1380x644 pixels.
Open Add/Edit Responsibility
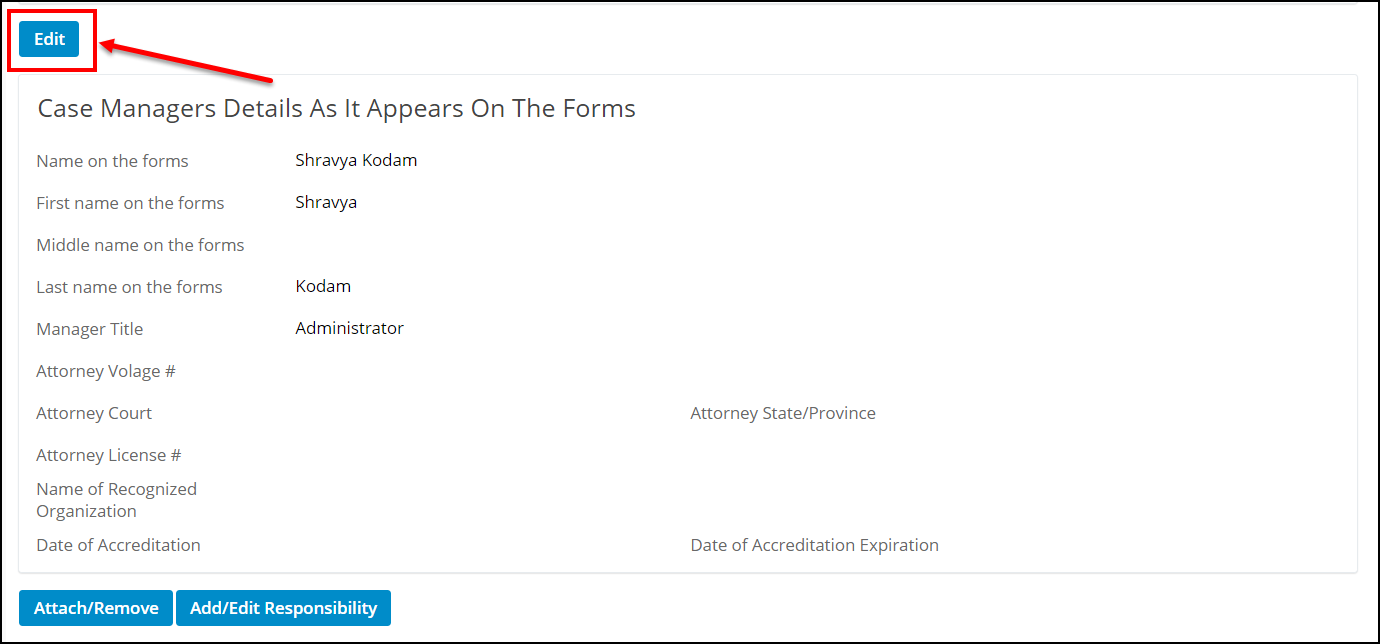click(x=283, y=607)
